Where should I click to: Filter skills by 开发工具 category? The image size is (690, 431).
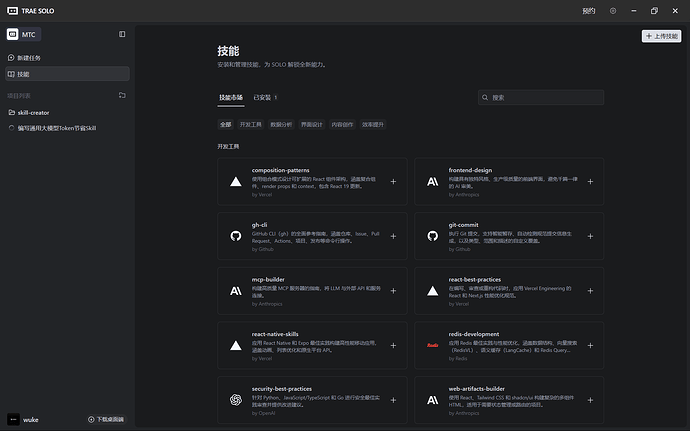pos(250,125)
